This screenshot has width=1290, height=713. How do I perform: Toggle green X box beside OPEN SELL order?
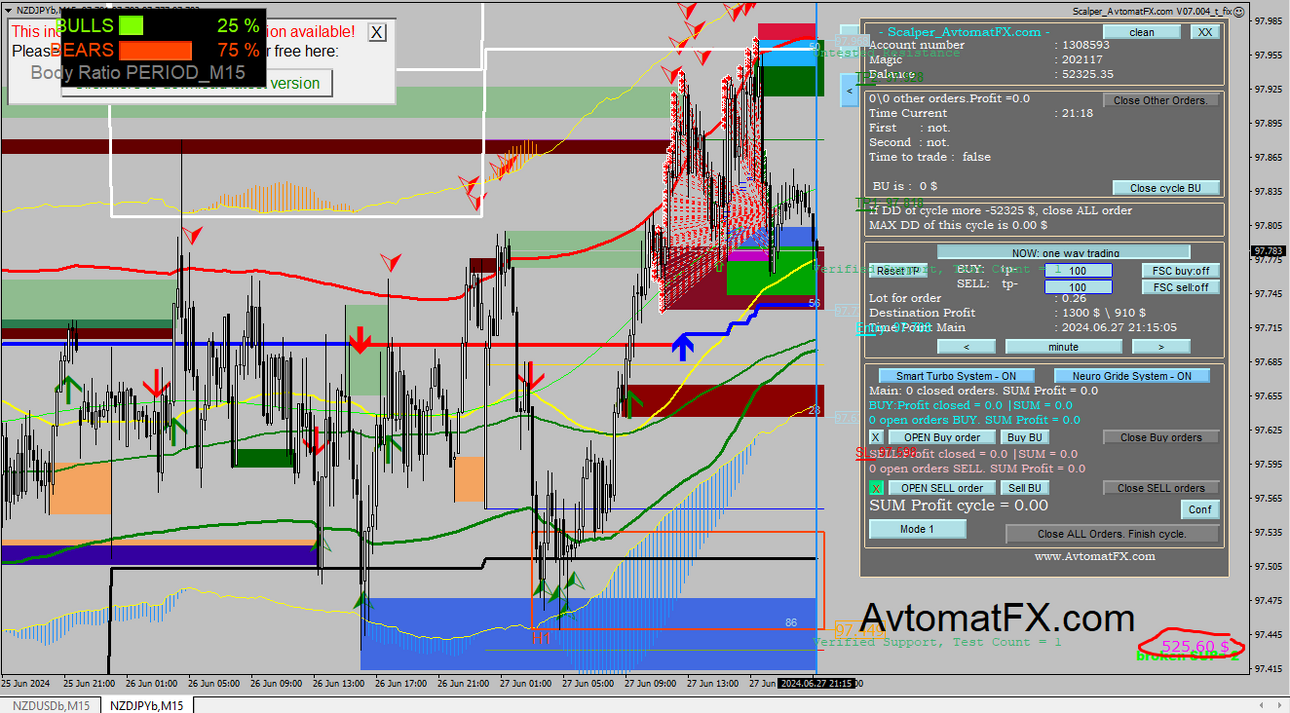pos(876,488)
